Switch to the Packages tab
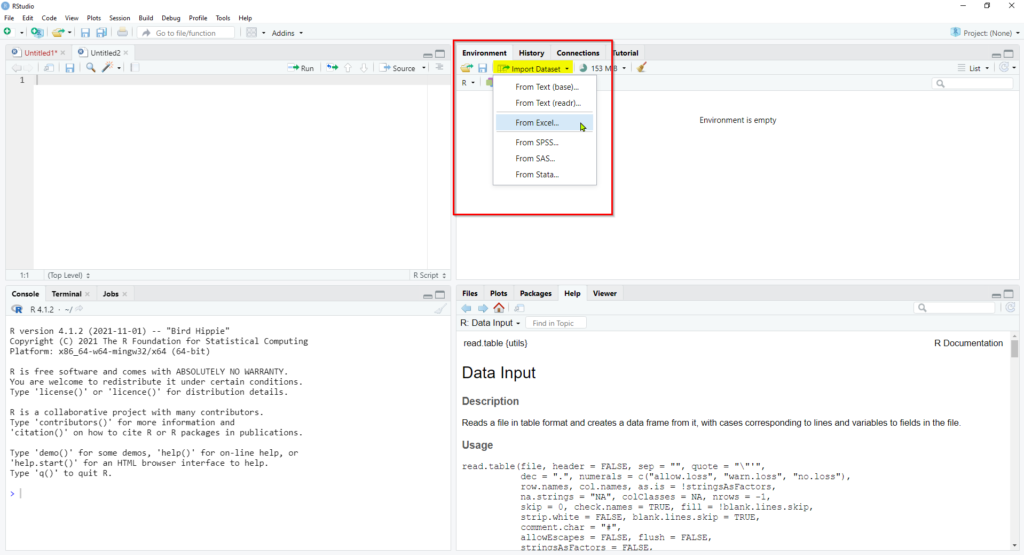 point(536,294)
